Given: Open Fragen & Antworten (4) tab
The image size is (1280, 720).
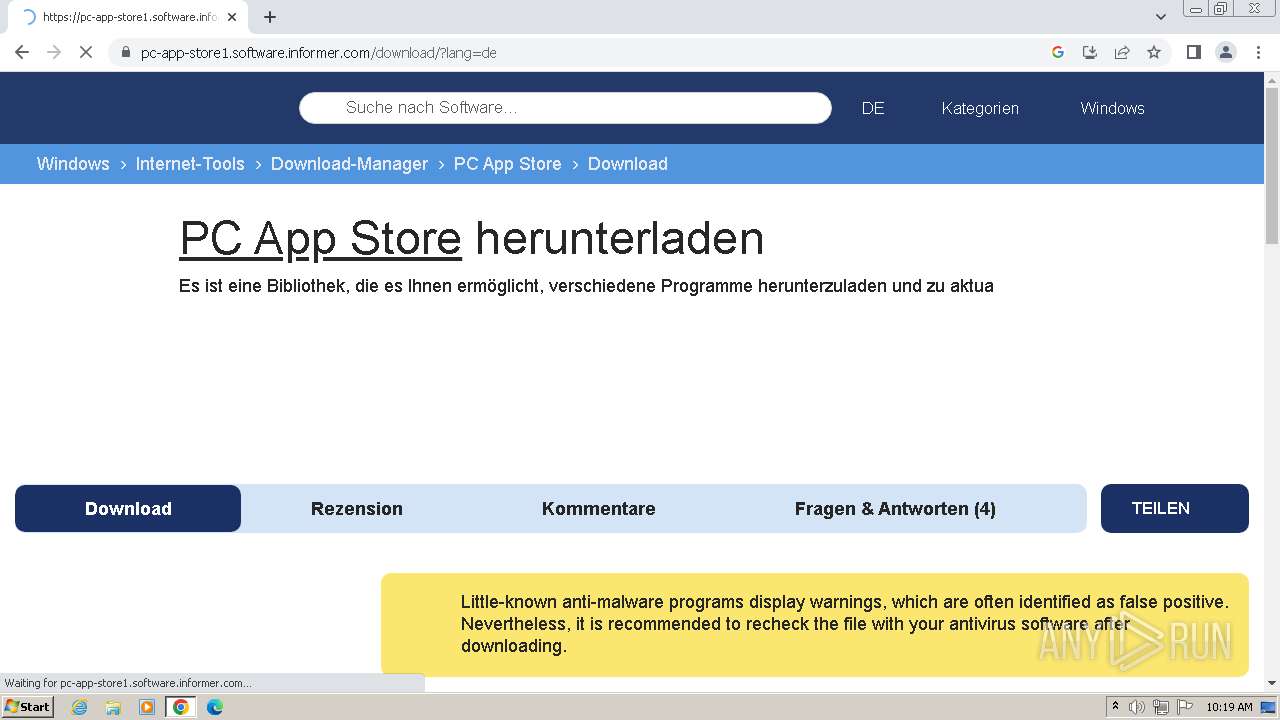Looking at the screenshot, I should 895,508.
